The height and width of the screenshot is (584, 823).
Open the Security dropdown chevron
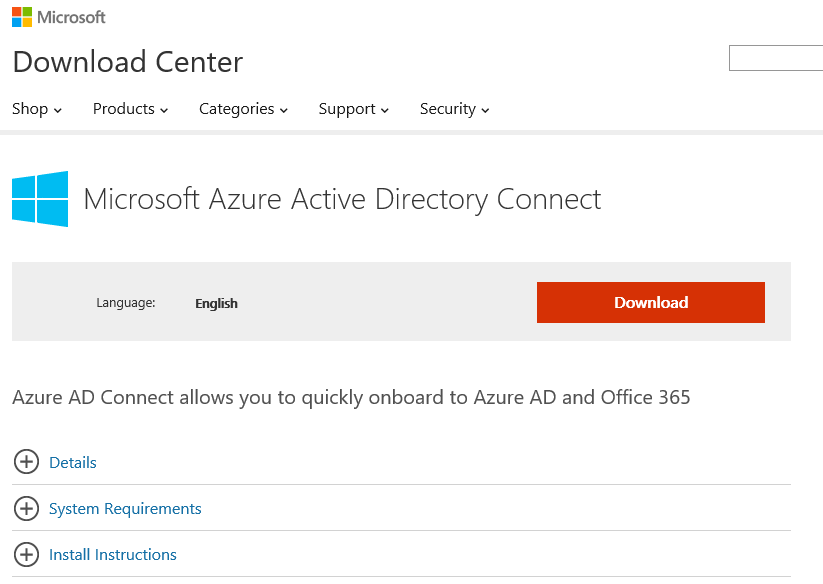click(x=485, y=110)
